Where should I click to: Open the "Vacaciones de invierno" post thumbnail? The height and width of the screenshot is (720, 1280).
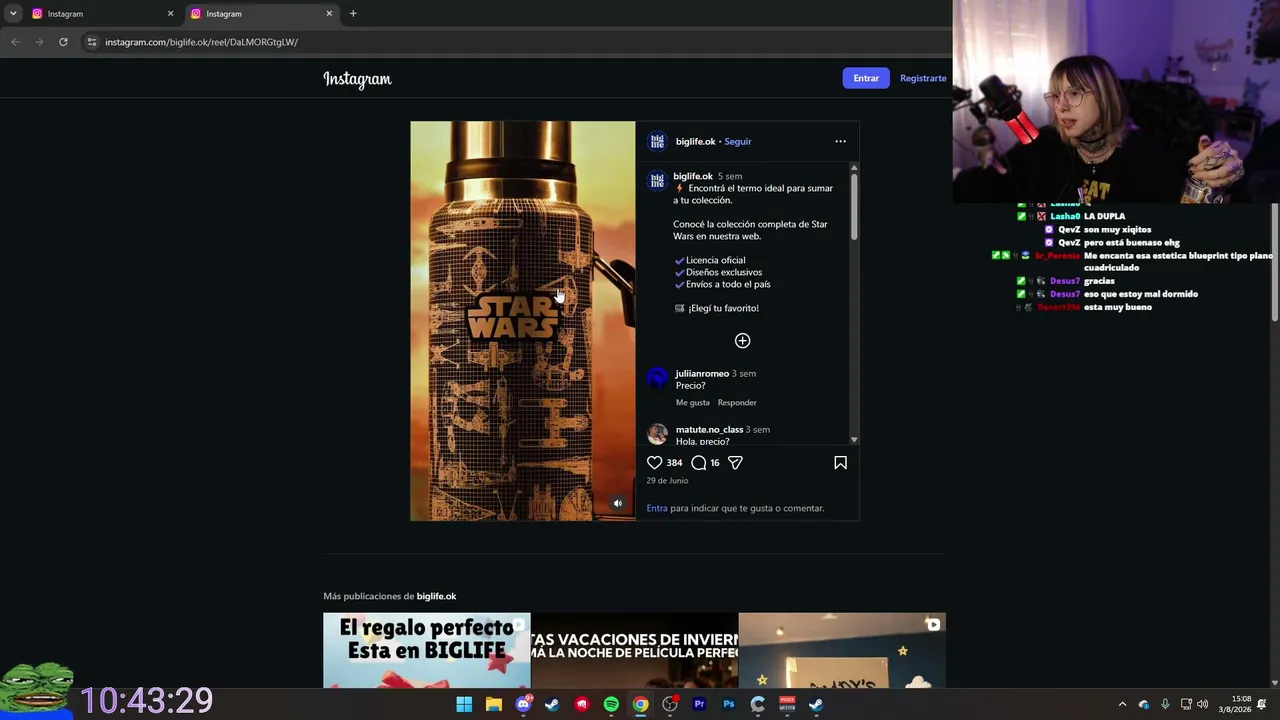point(634,651)
